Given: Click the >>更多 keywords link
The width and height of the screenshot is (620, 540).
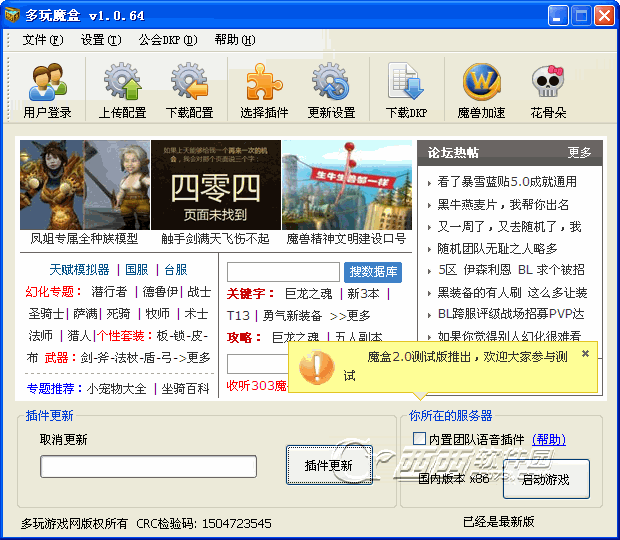Looking at the screenshot, I should coord(350,316).
